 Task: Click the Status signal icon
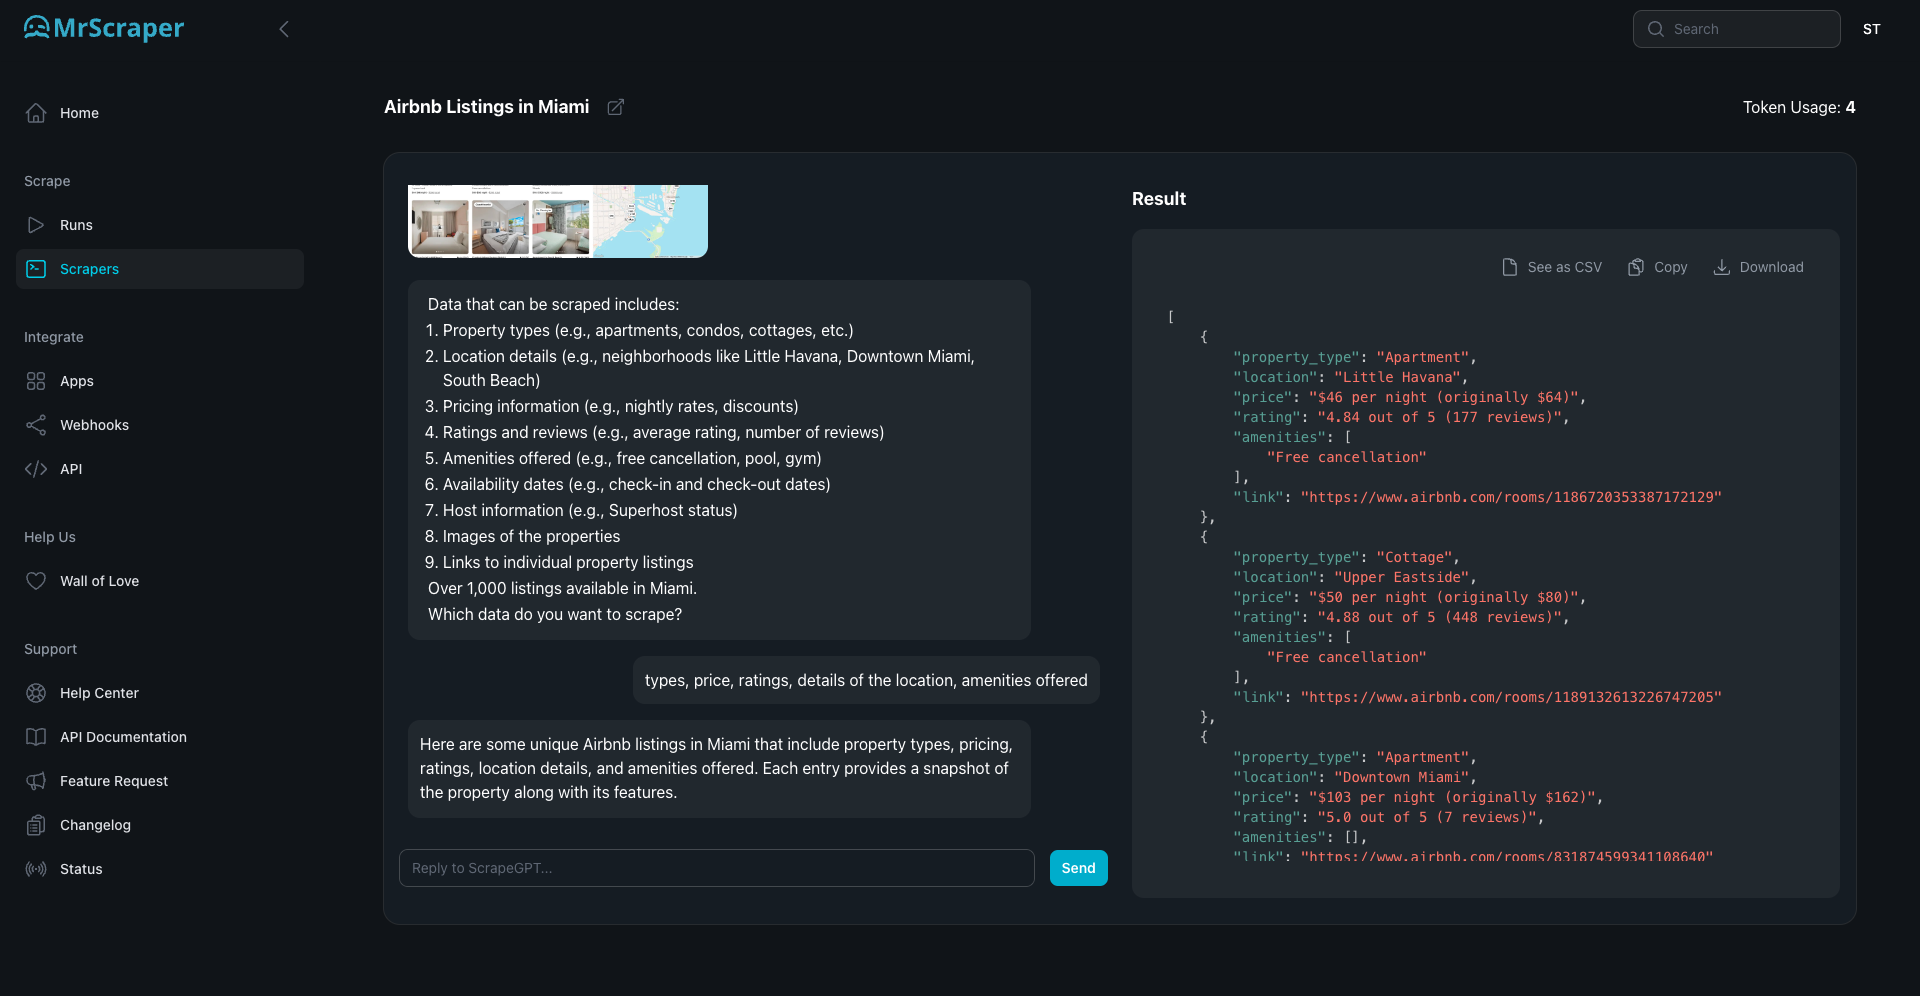(x=36, y=869)
